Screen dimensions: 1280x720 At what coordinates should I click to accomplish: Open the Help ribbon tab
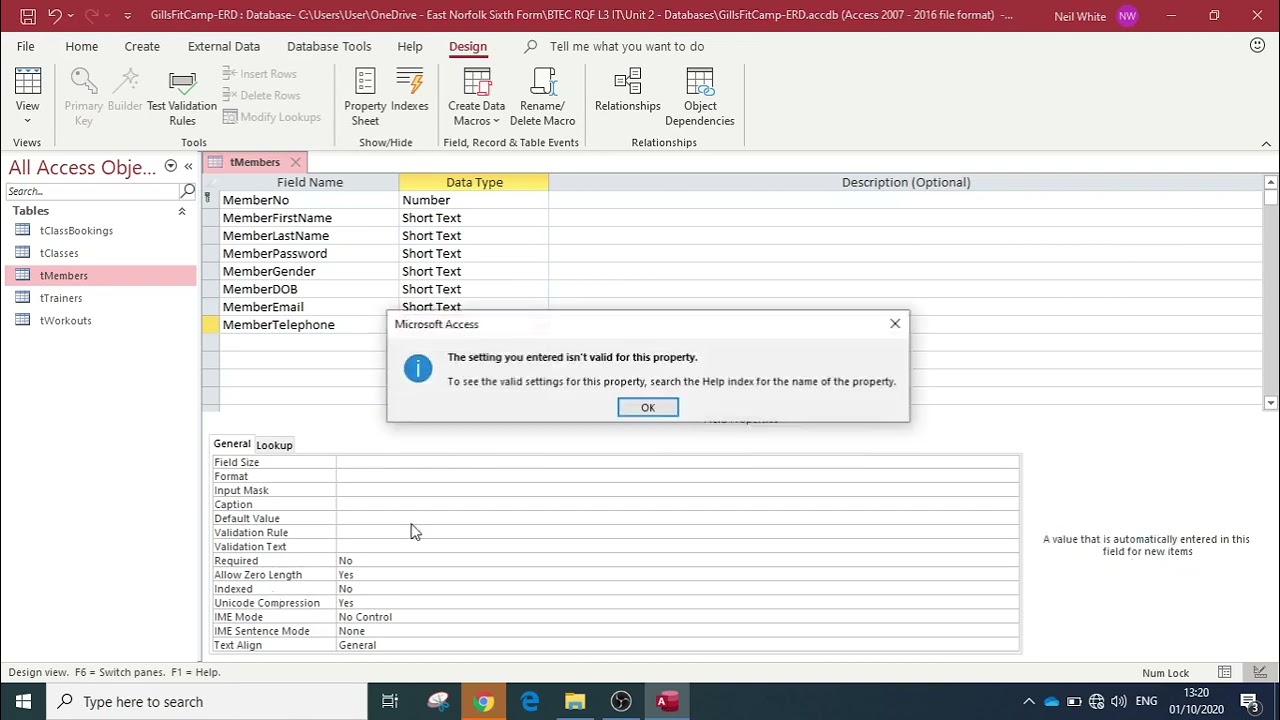click(410, 46)
